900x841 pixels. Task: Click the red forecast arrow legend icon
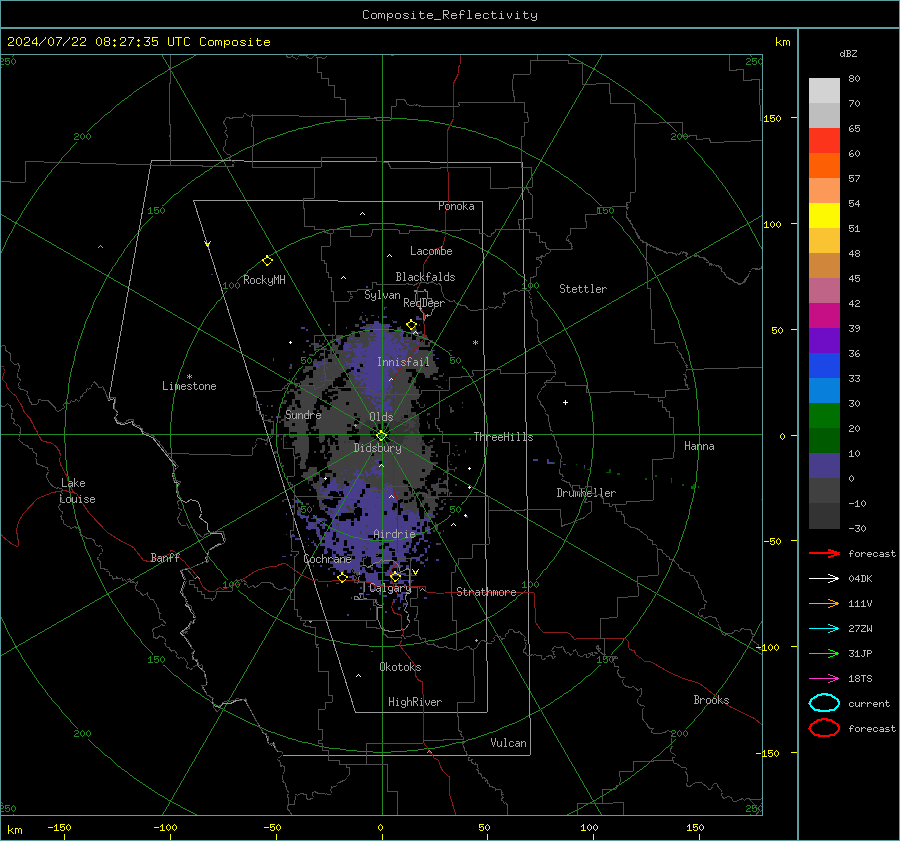click(824, 553)
